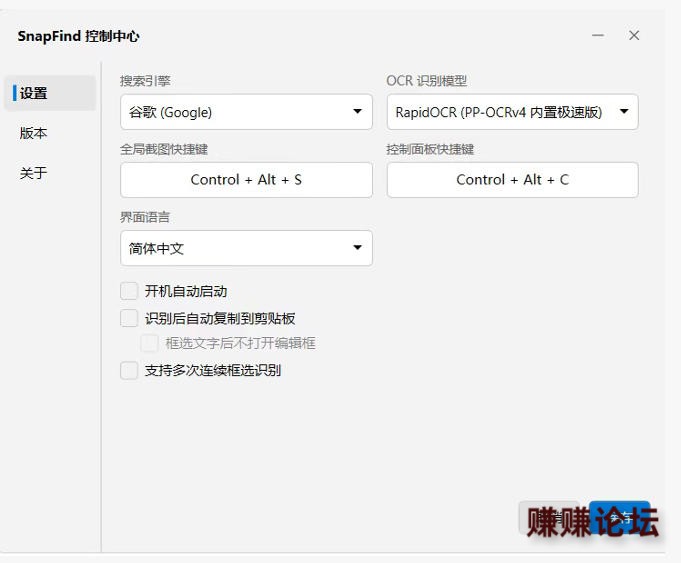Click the SnapFind 控制中心 title text
This screenshot has height=563, width=681.
pos(78,36)
